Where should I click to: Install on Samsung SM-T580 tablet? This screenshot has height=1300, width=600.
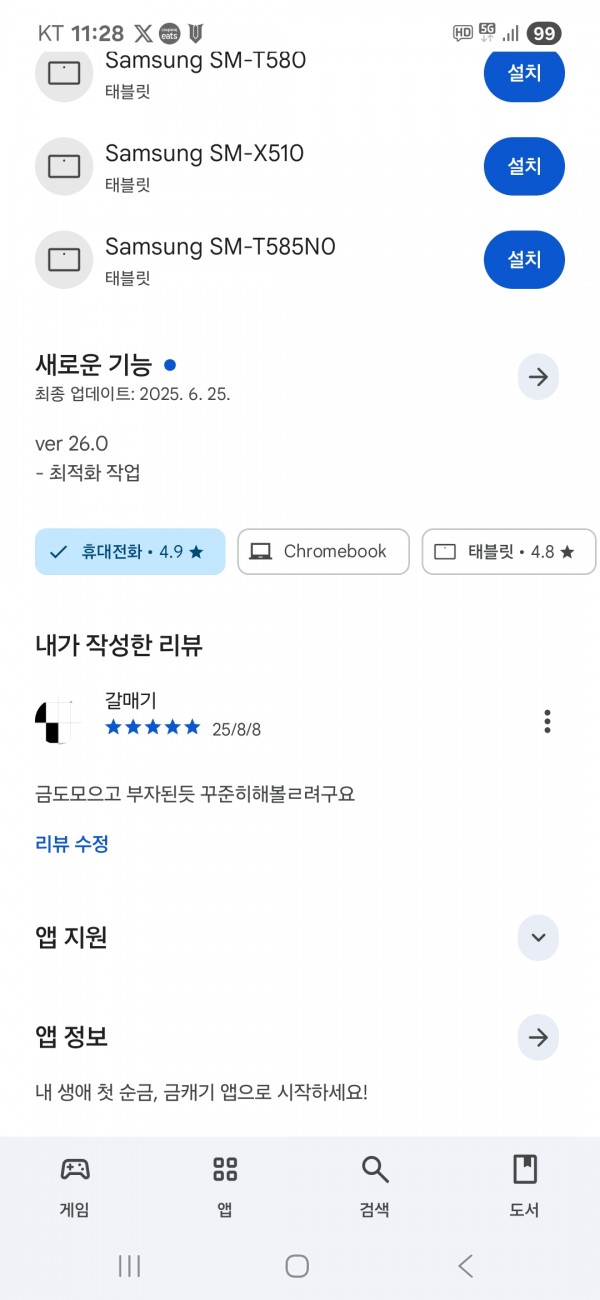click(524, 73)
